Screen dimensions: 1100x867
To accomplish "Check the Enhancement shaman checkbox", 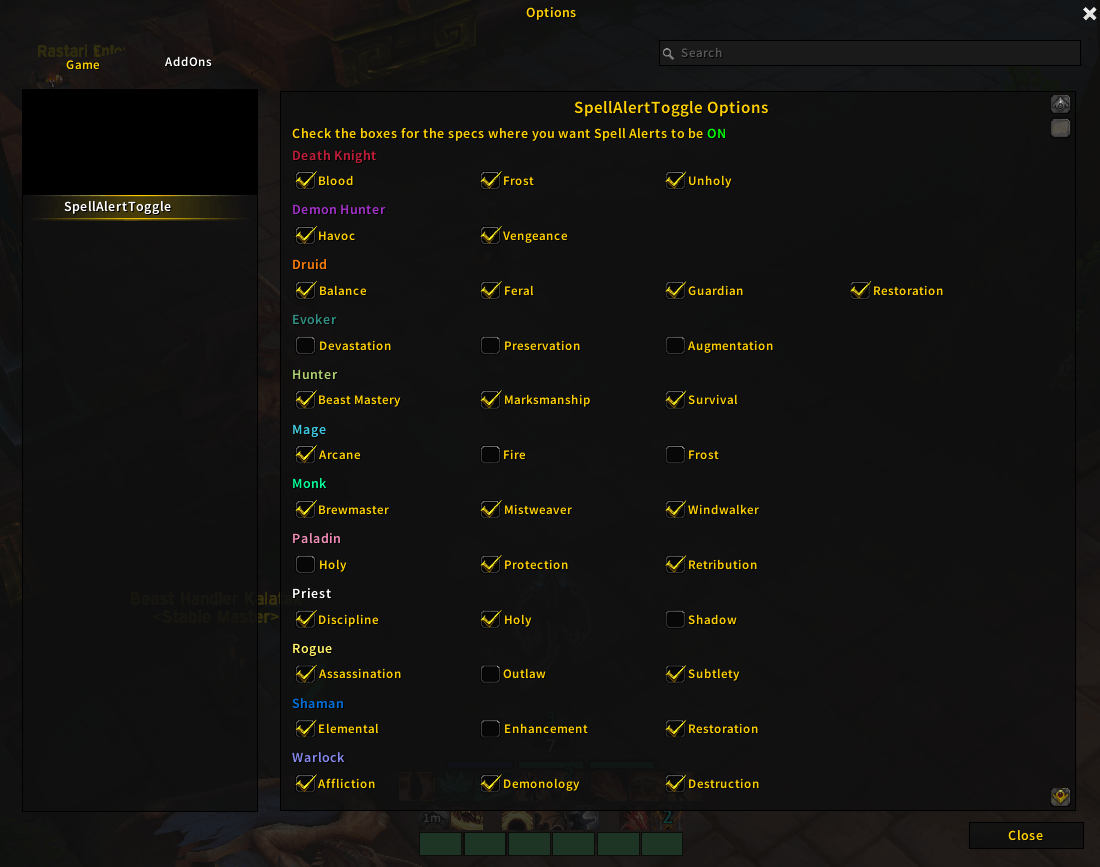I will (490, 728).
